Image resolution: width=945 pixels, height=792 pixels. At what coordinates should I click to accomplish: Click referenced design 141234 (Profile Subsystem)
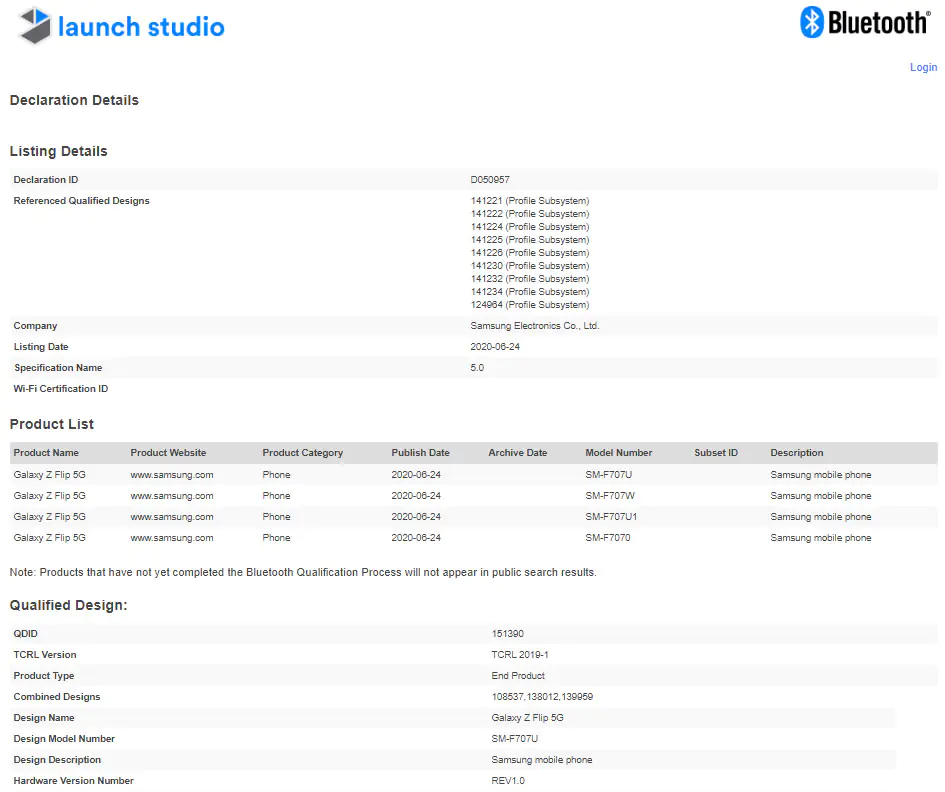click(530, 292)
